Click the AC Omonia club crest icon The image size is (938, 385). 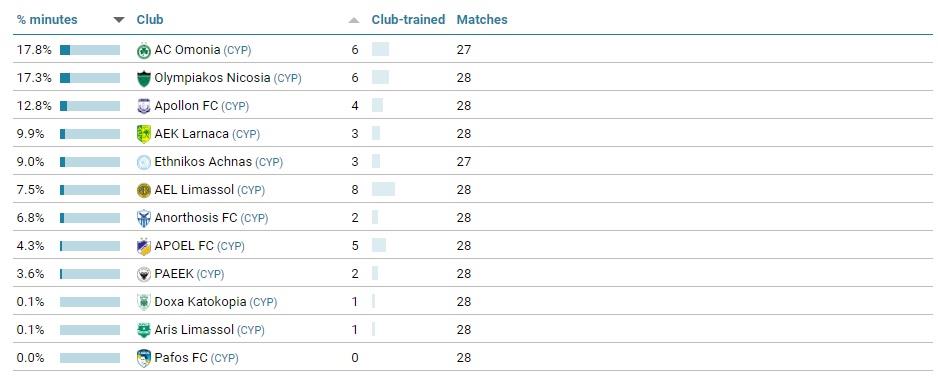tap(144, 51)
